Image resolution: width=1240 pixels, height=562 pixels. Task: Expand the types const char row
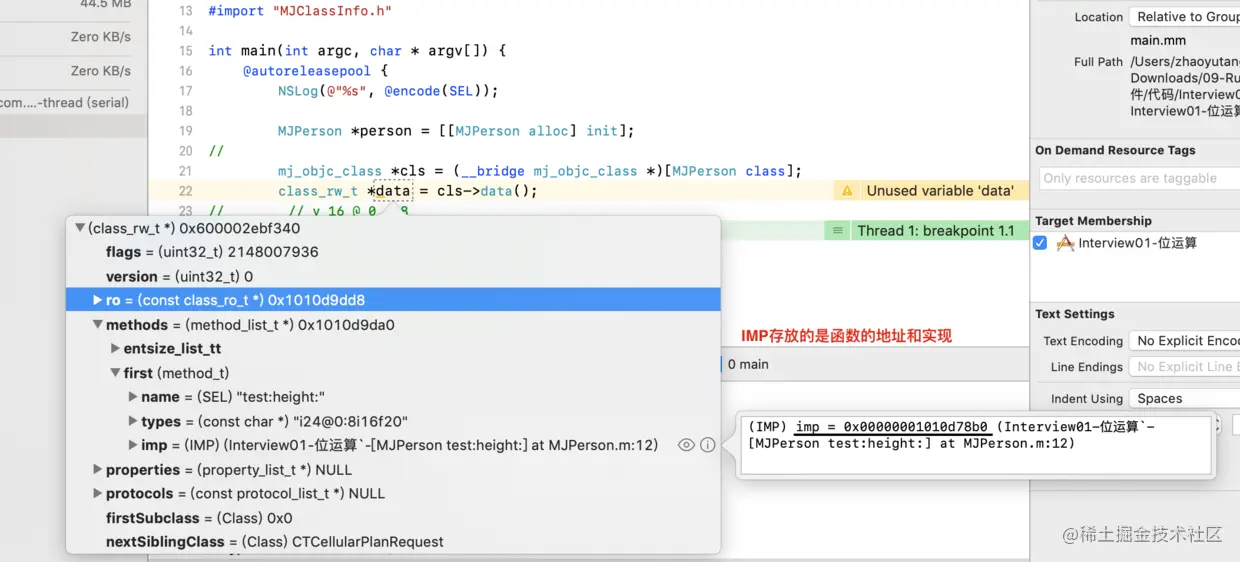134,421
